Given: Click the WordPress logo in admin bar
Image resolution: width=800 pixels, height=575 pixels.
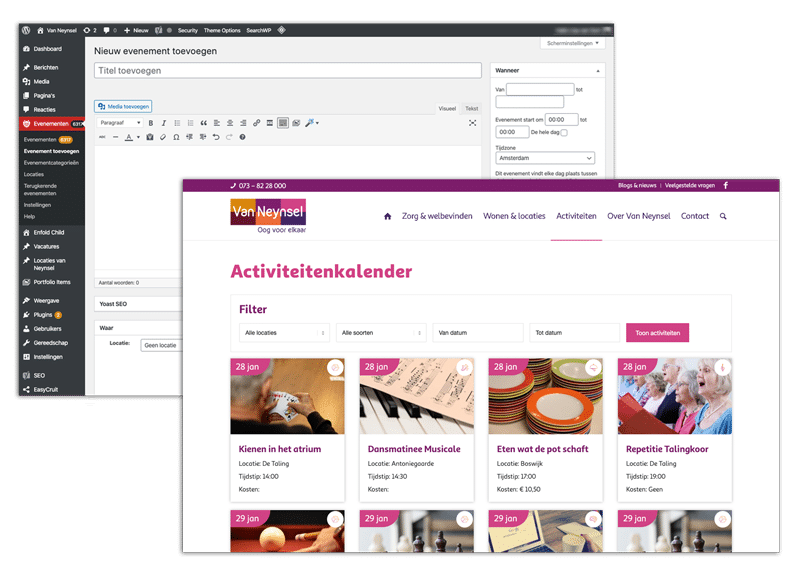Looking at the screenshot, I should click(x=26, y=30).
